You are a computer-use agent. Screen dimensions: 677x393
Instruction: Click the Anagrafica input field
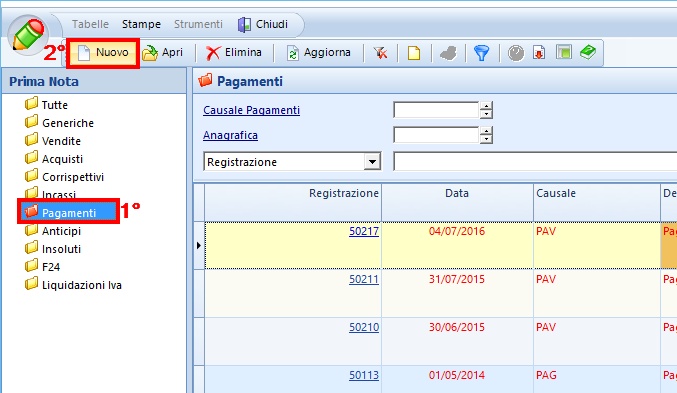pos(436,135)
